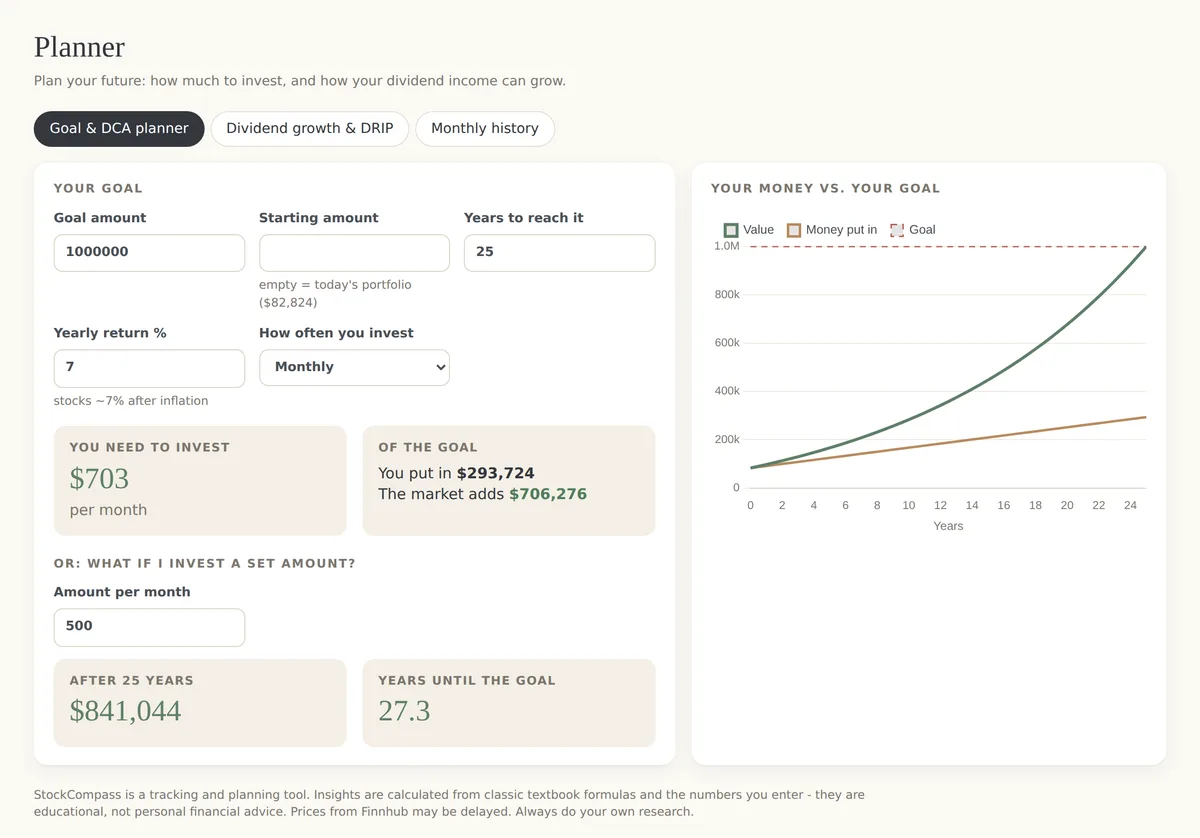Click the 27.3 years until goal value

pyautogui.click(x=404, y=711)
